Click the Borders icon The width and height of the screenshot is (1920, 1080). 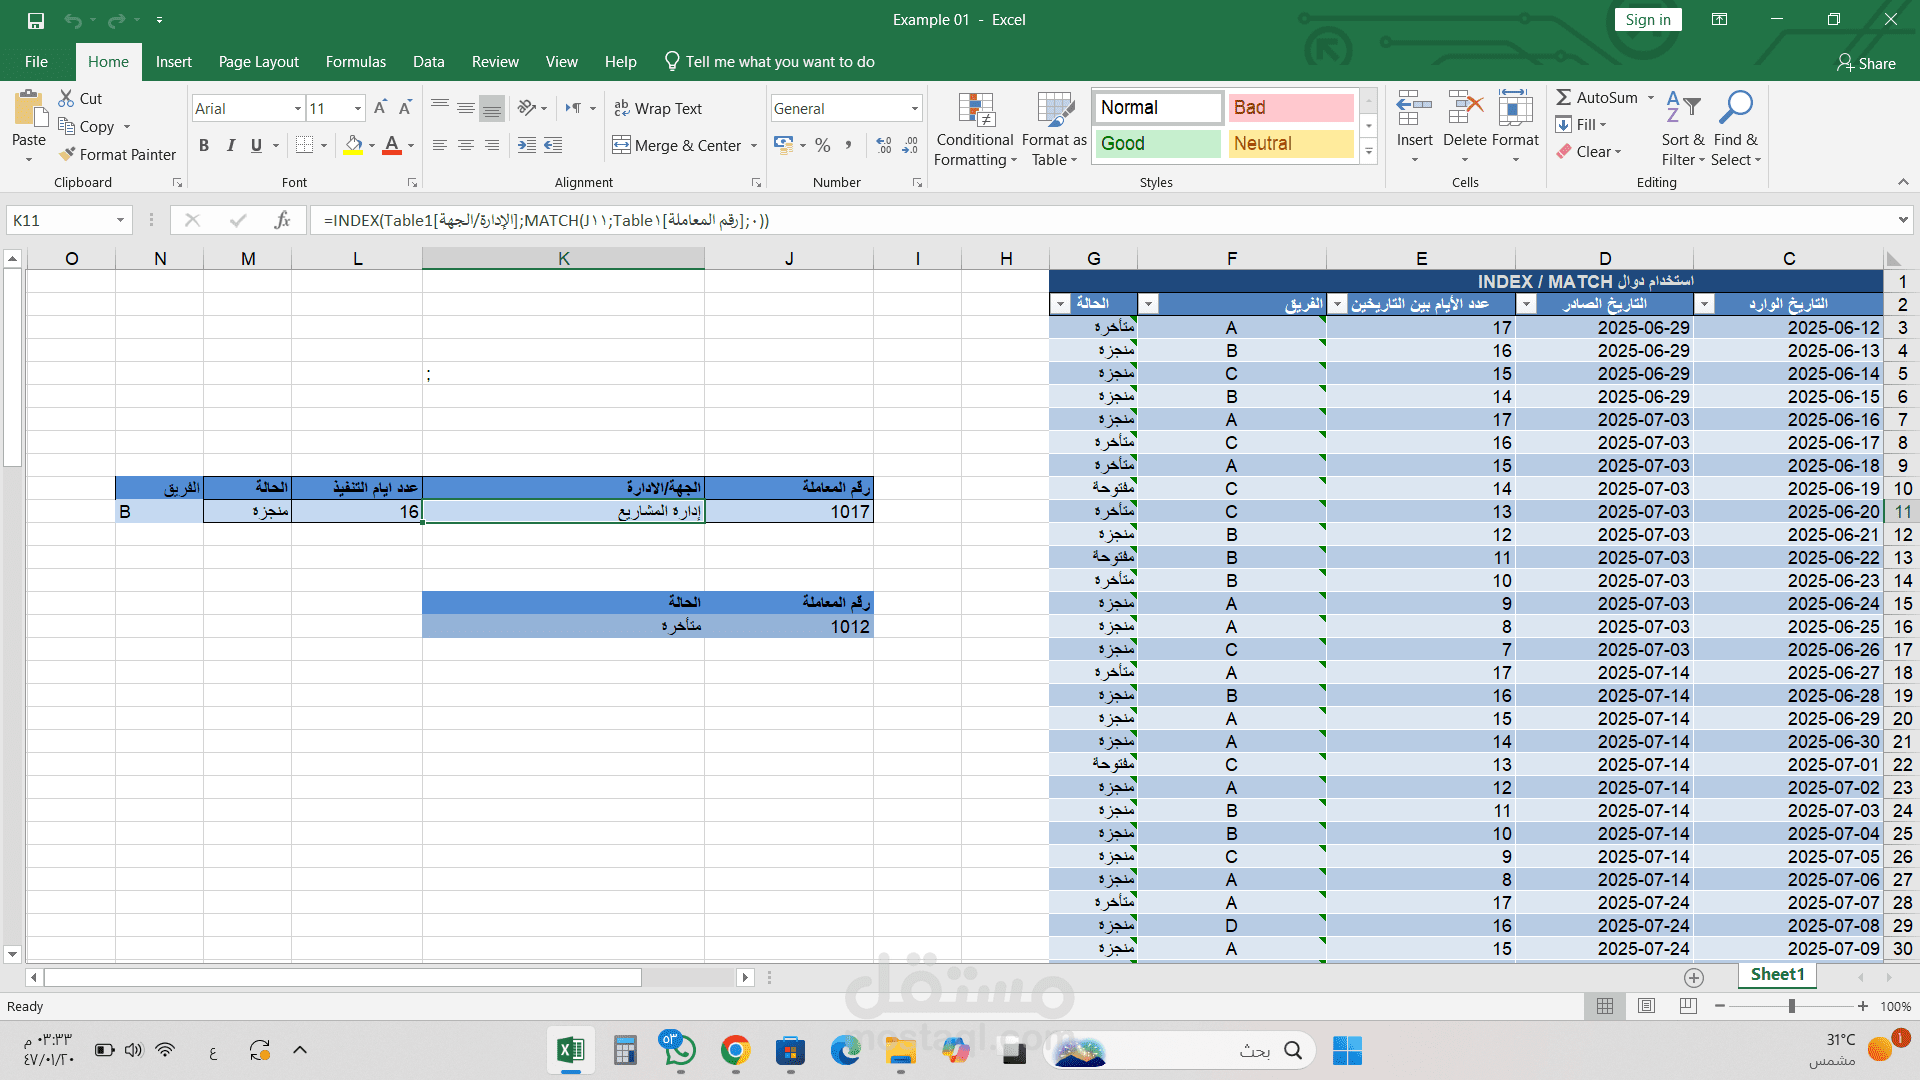305,145
